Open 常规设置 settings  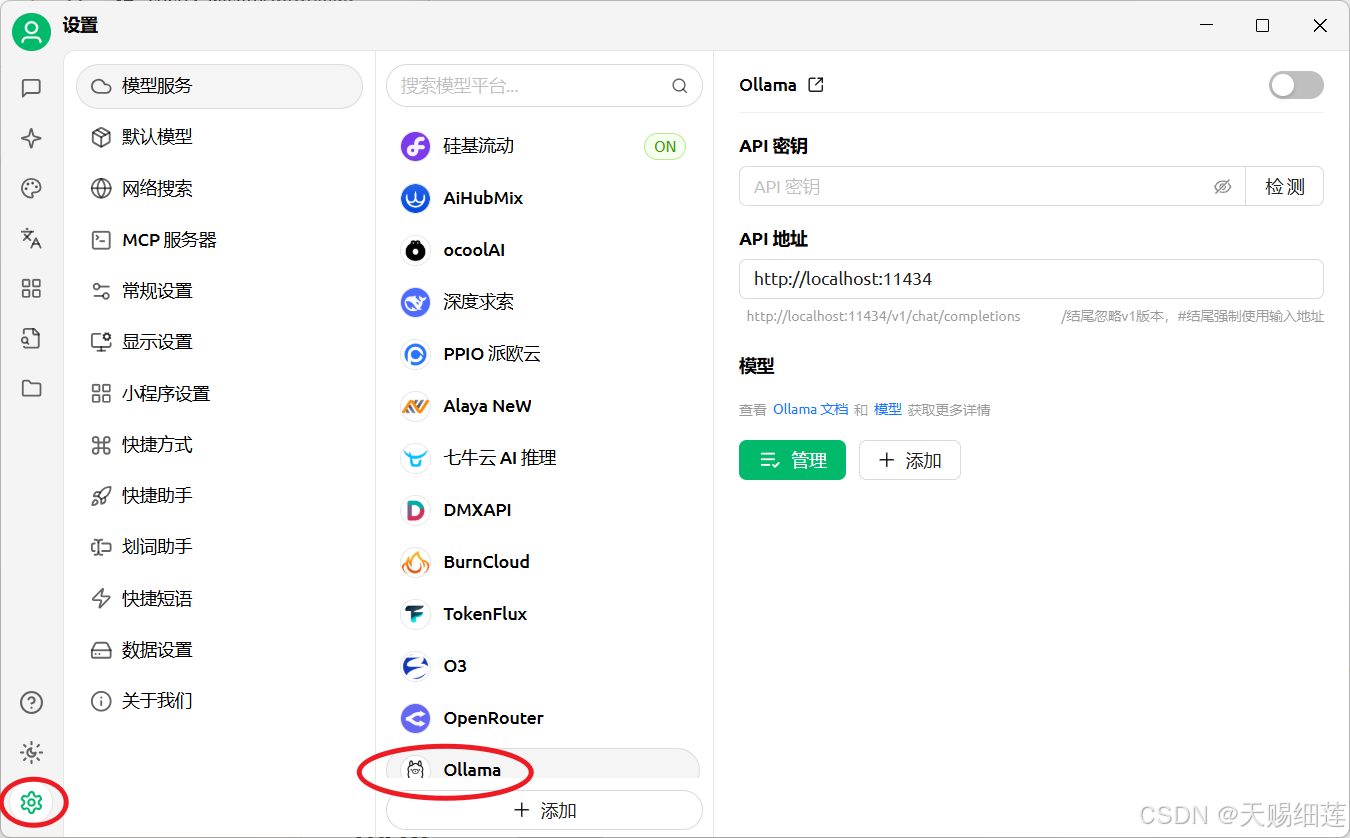tap(219, 291)
